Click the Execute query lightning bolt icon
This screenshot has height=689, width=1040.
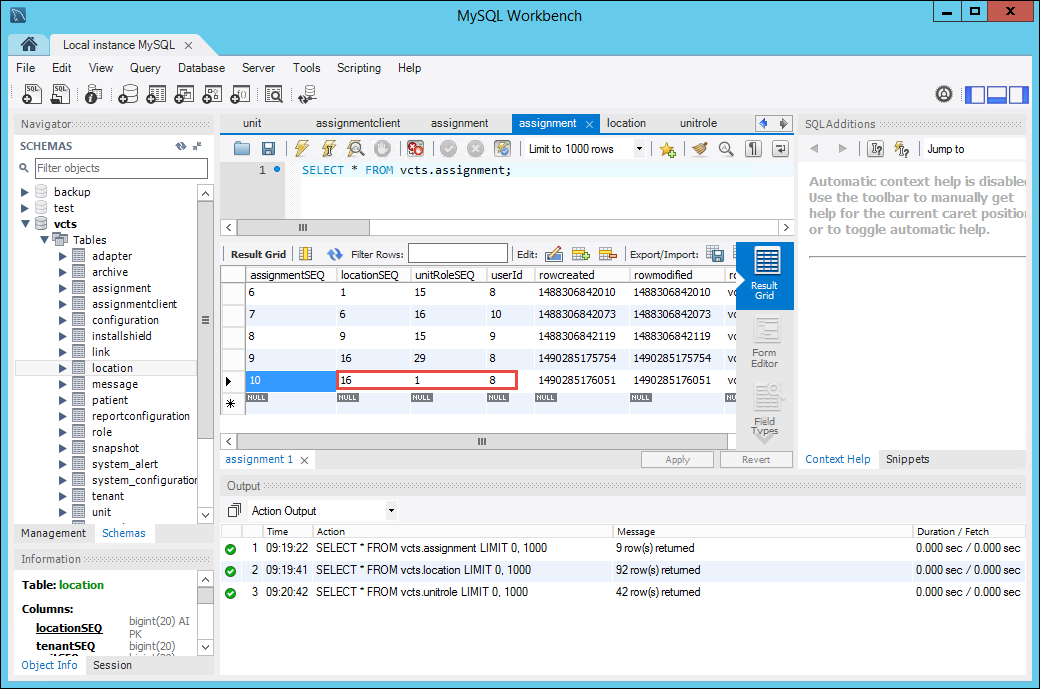click(x=302, y=149)
